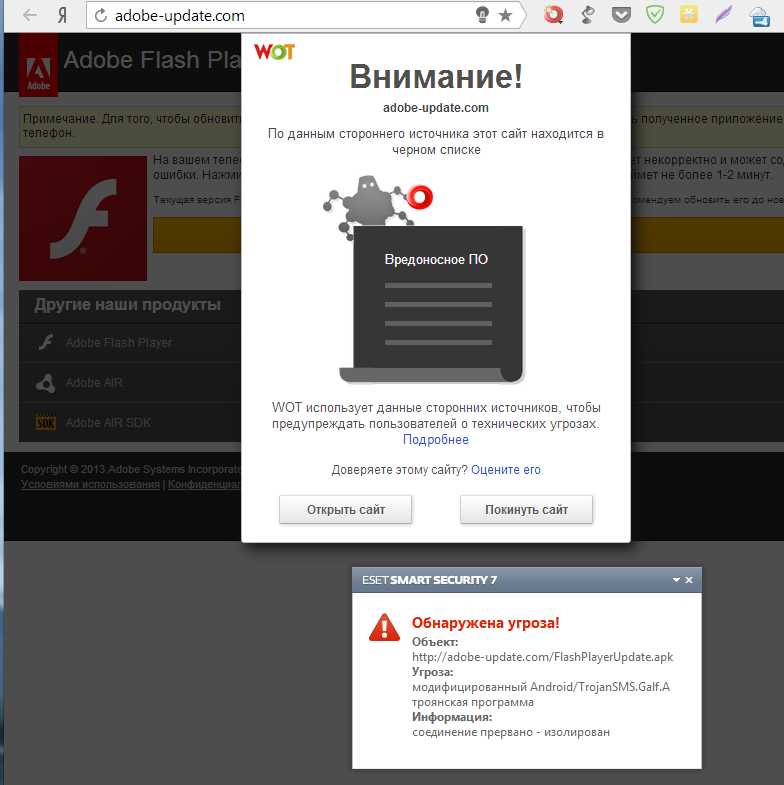Click the yellow extension icon in the toolbar
The image size is (784, 785).
pos(689,15)
